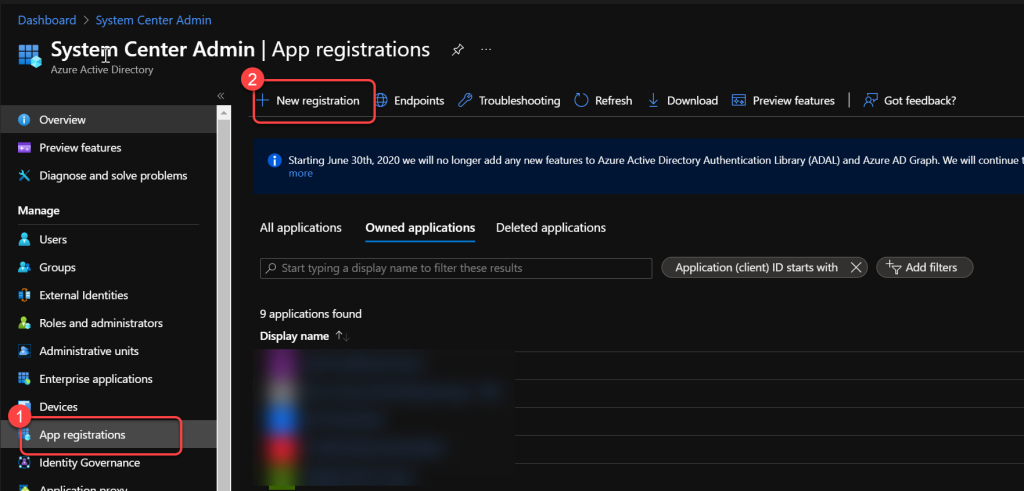Image resolution: width=1024 pixels, height=491 pixels.
Task: Click the Add filters button
Action: point(924,267)
